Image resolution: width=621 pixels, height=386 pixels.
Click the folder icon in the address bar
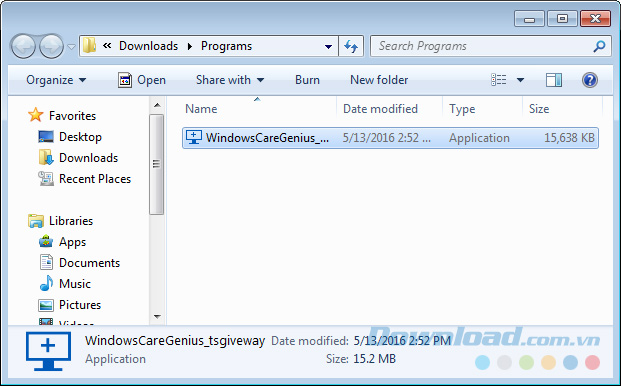click(x=90, y=46)
